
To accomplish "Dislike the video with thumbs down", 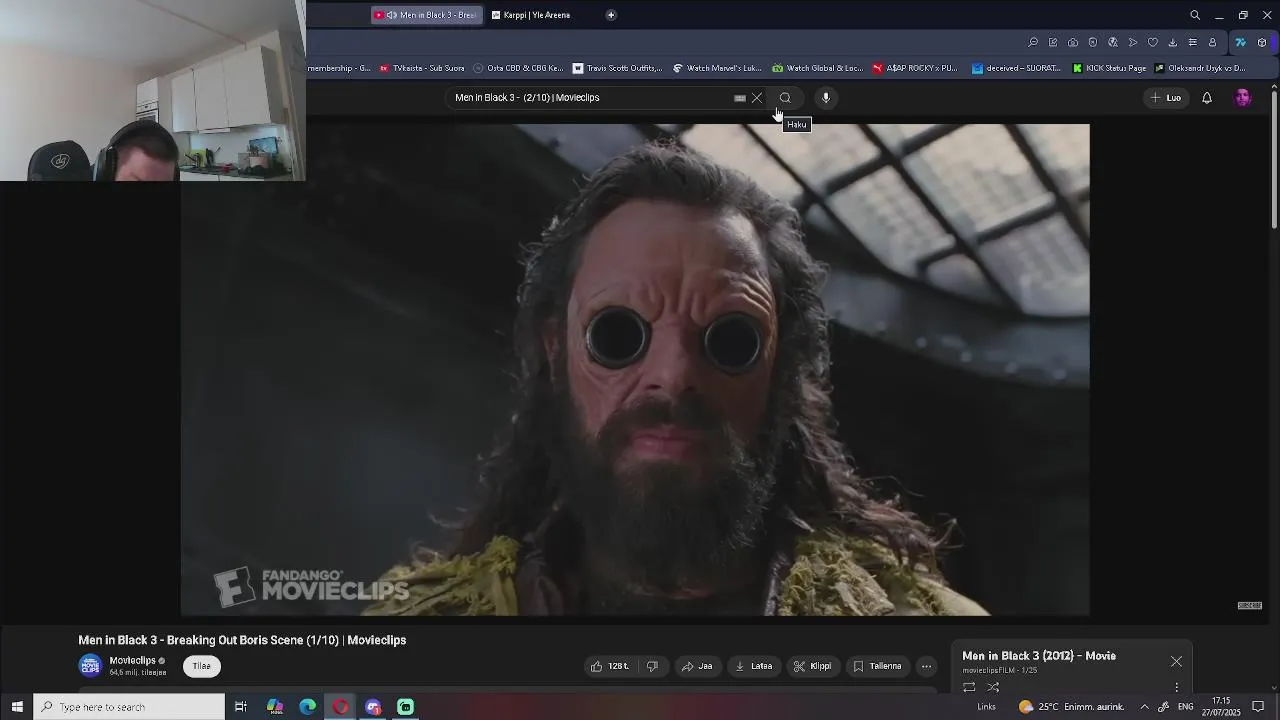I will [x=652, y=666].
